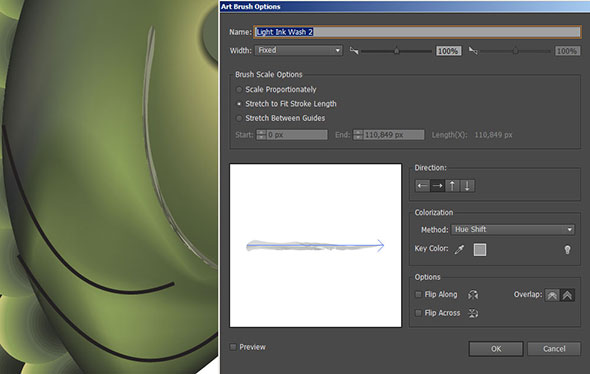Open the Width Fixed dropdown
Screen dimensions: 590x374
point(299,50)
